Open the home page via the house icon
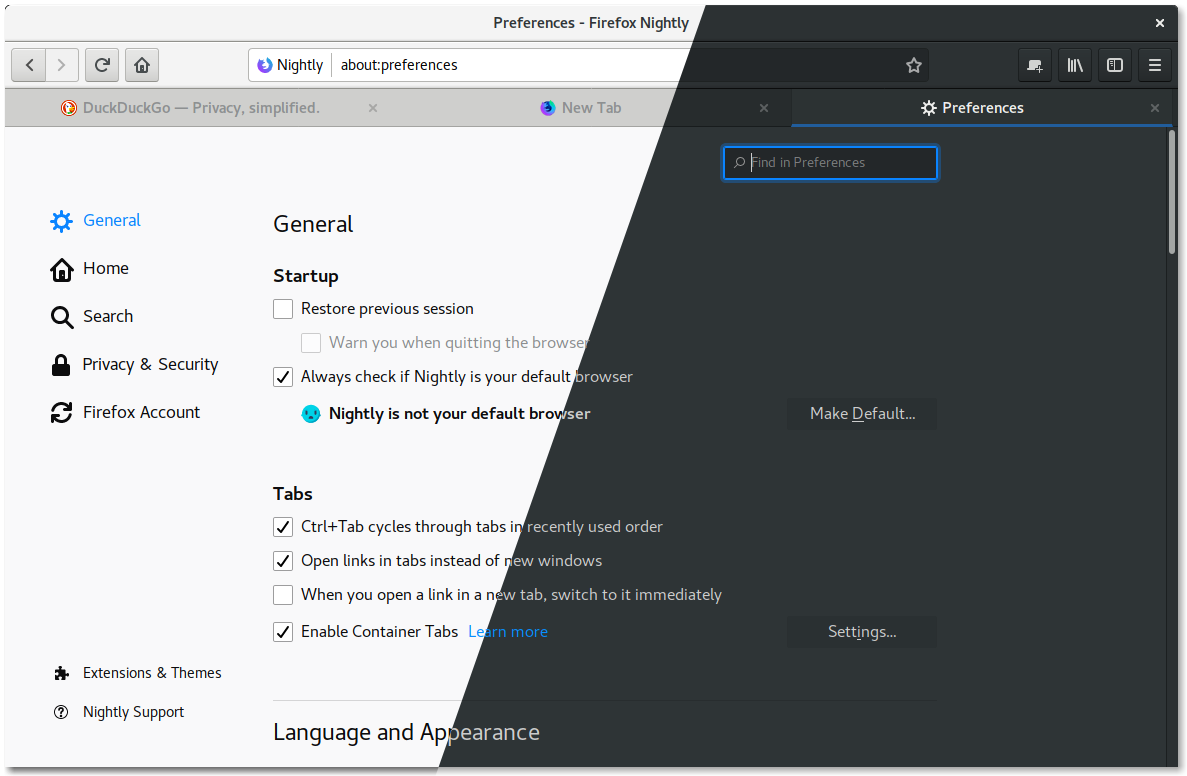1187x776 pixels. point(142,65)
